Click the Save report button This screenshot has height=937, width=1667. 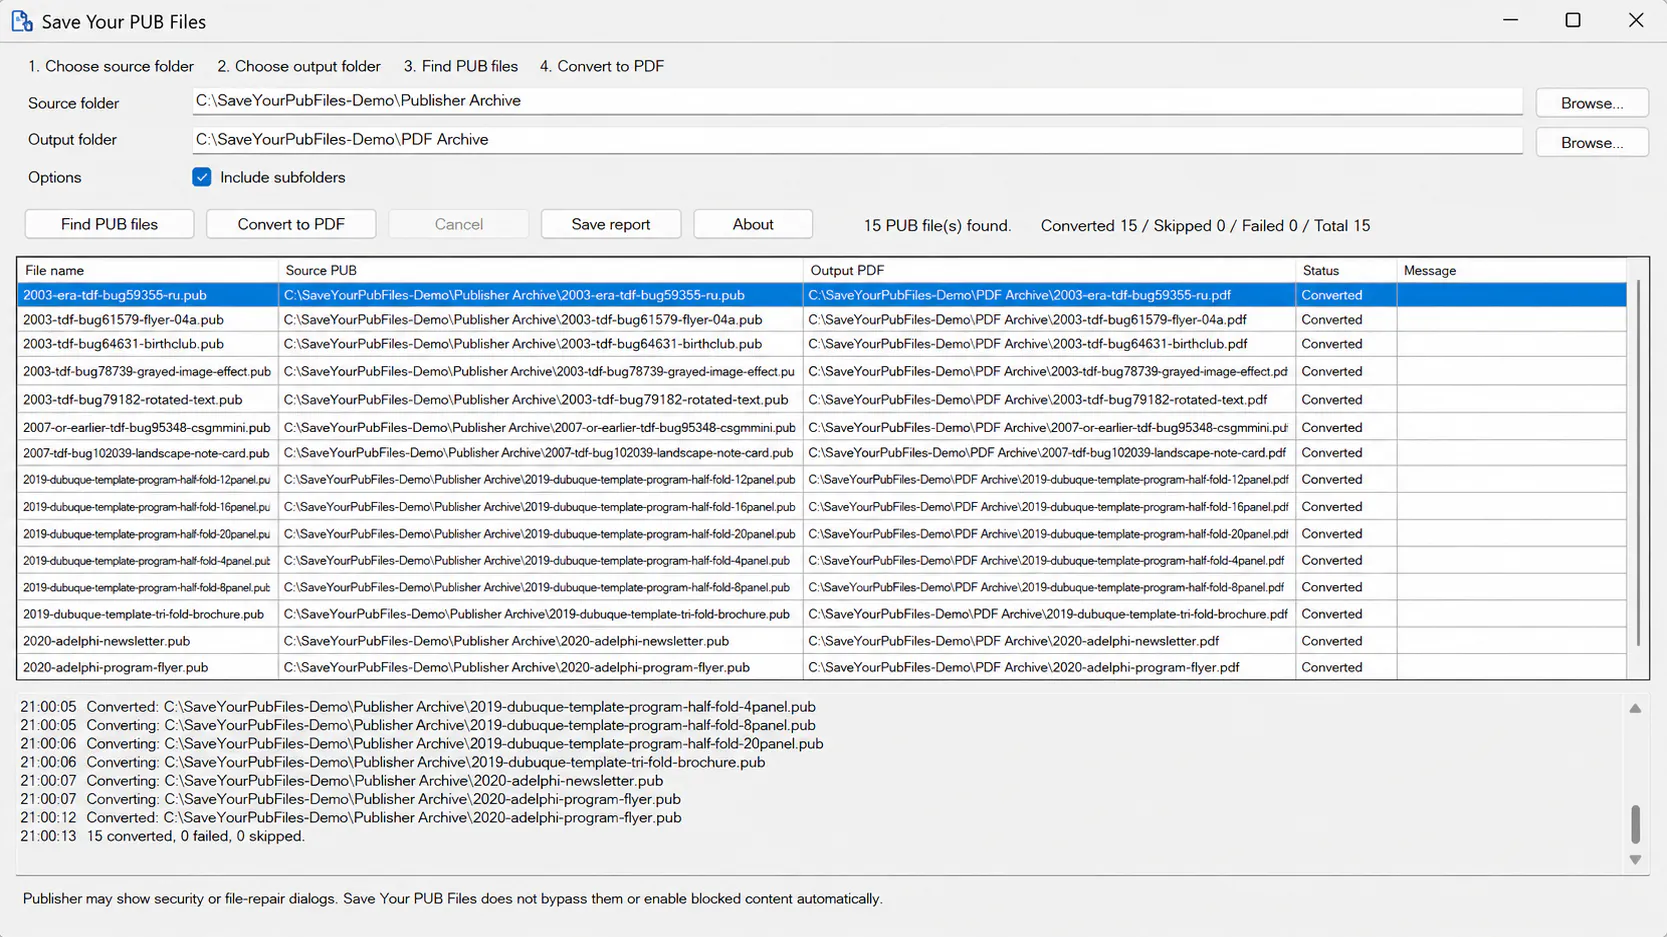[x=611, y=224]
